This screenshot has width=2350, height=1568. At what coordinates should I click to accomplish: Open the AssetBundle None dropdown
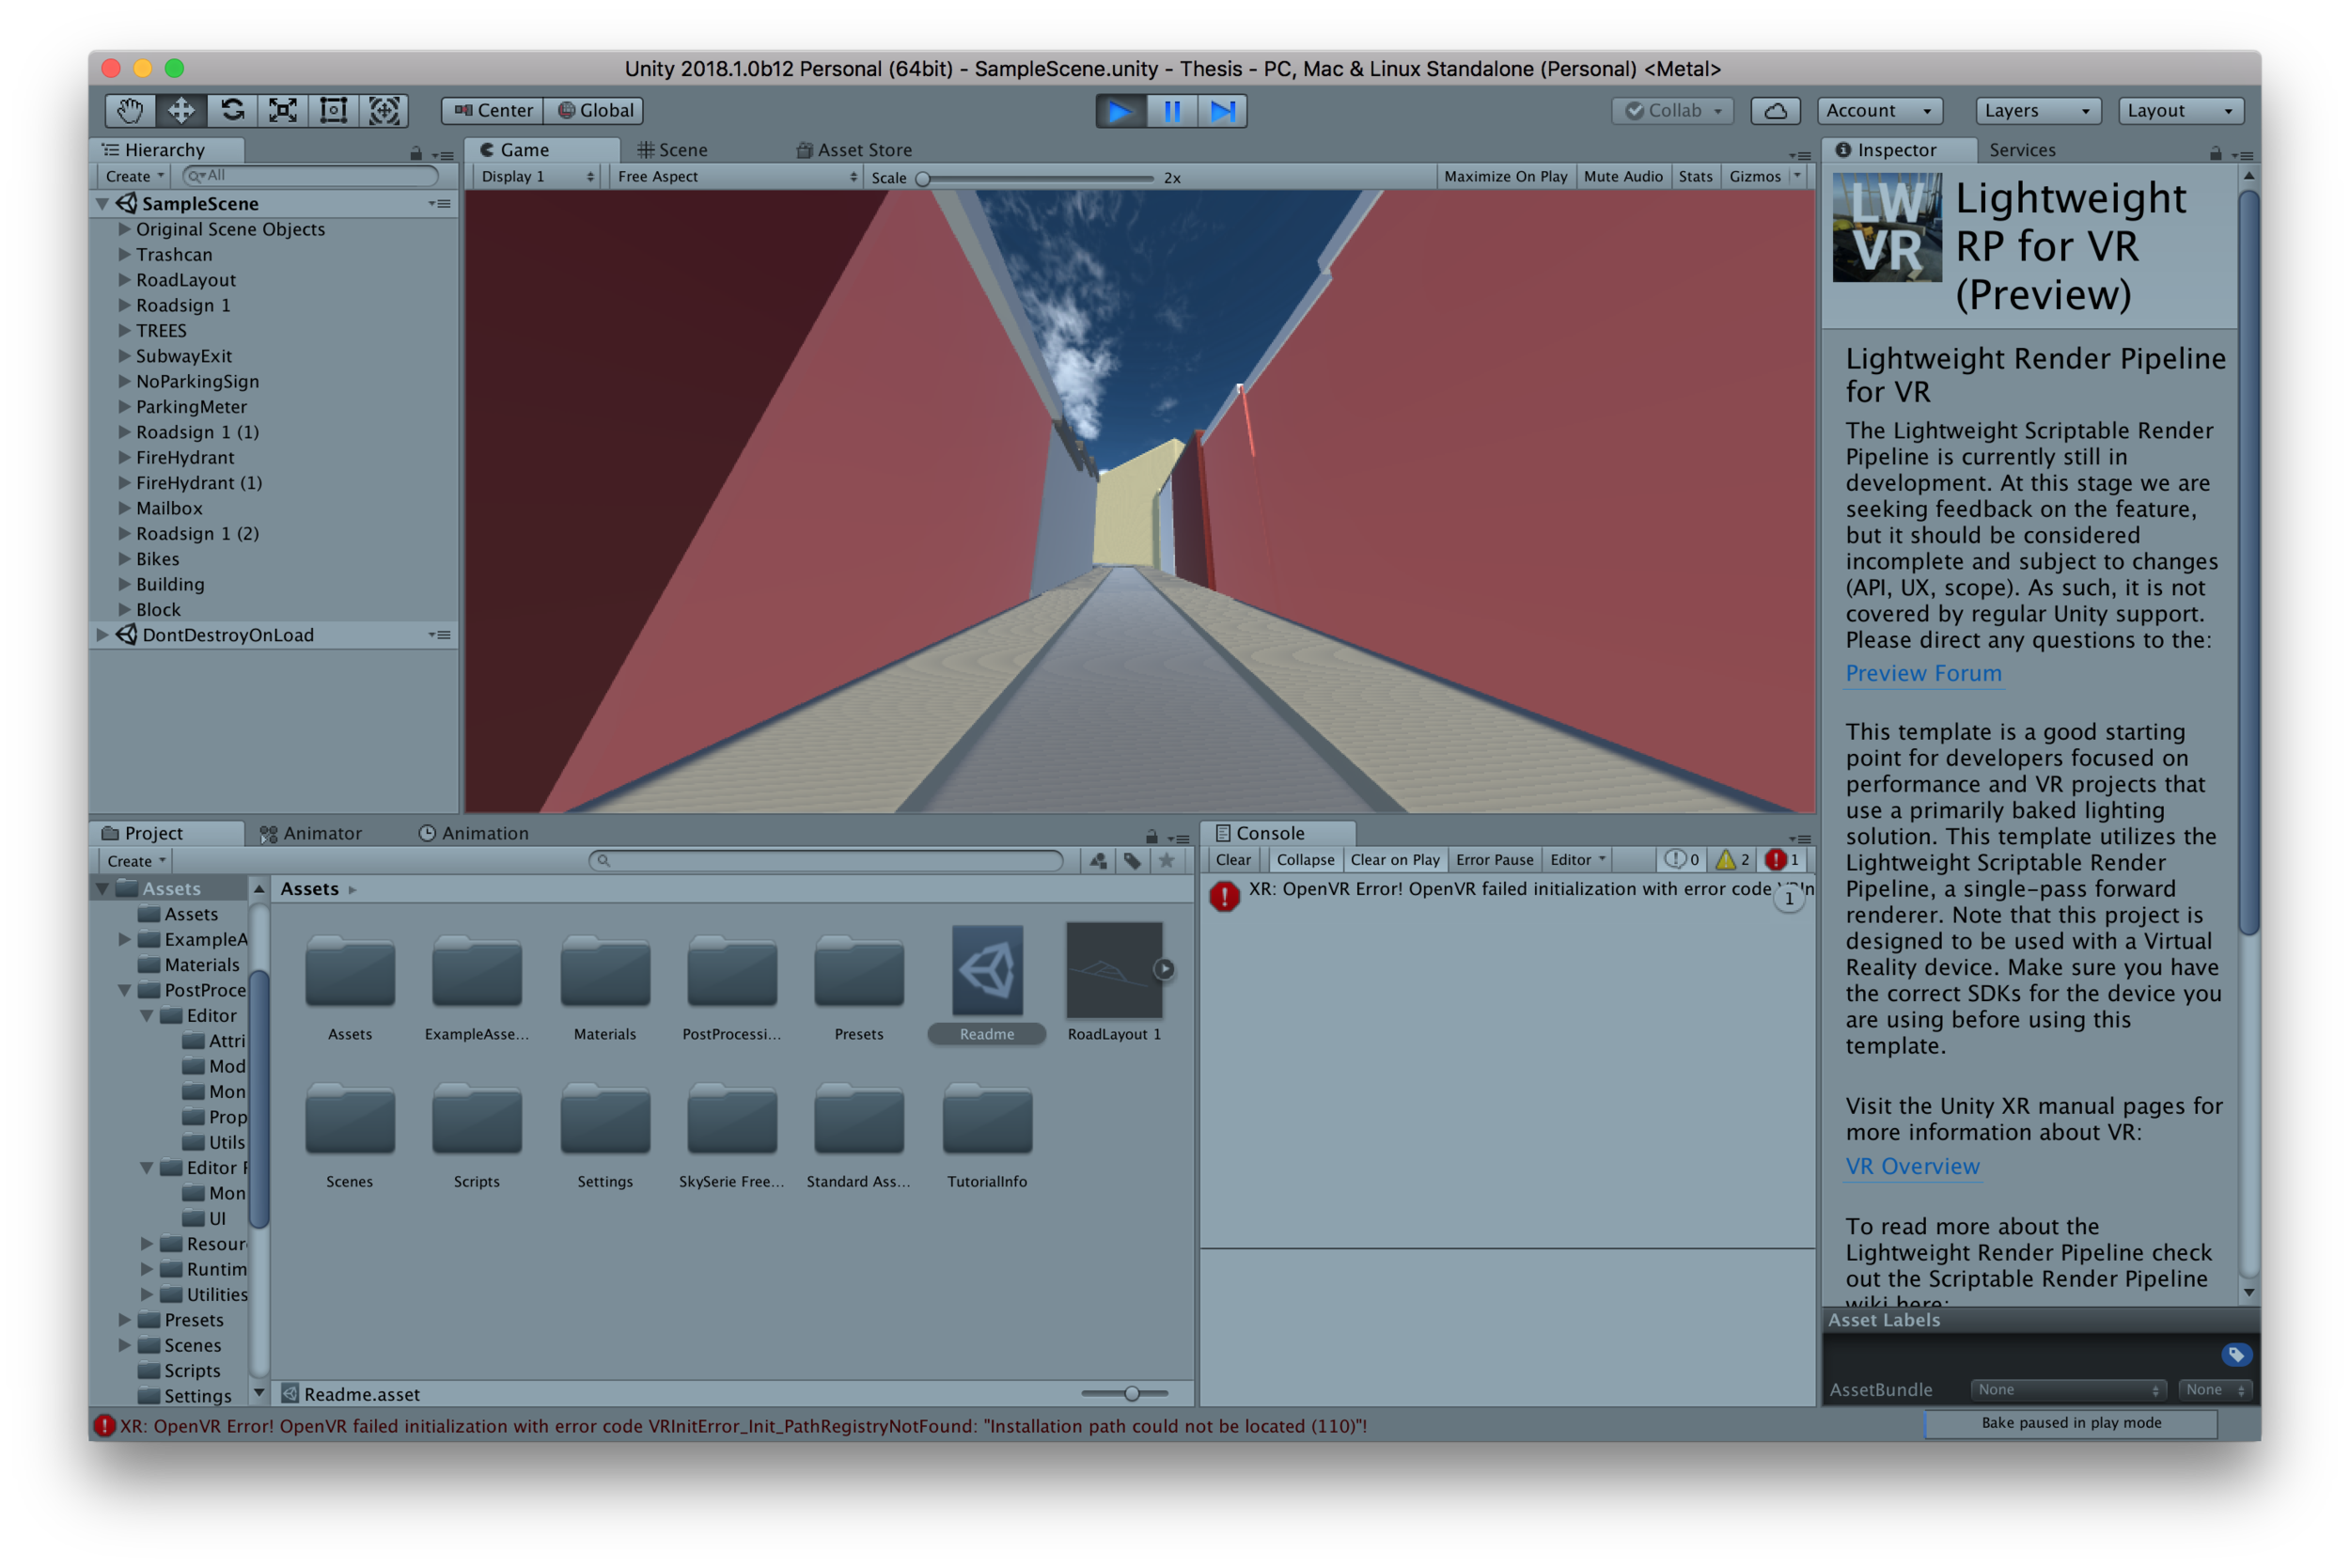[x=2066, y=1389]
